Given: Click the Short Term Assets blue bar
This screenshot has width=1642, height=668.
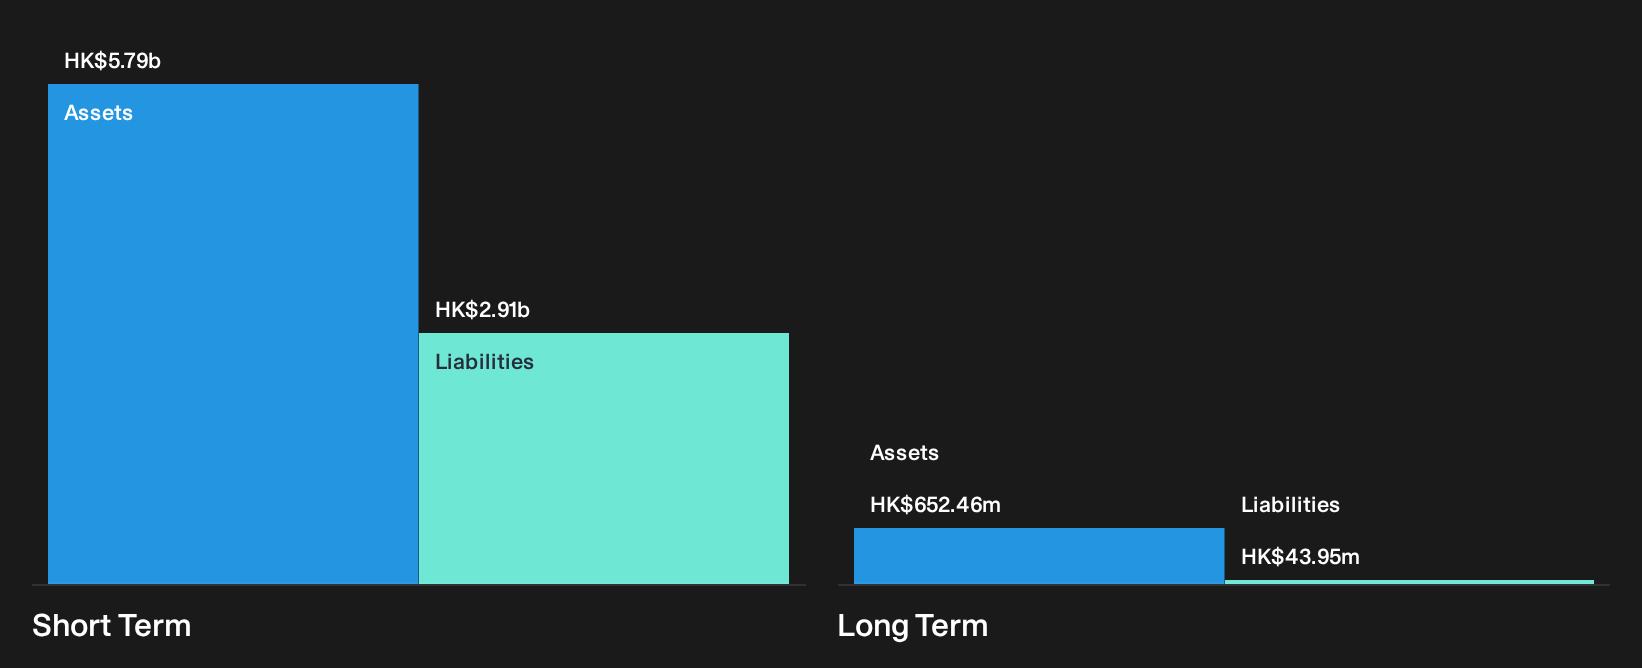Looking at the screenshot, I should click(x=233, y=334).
